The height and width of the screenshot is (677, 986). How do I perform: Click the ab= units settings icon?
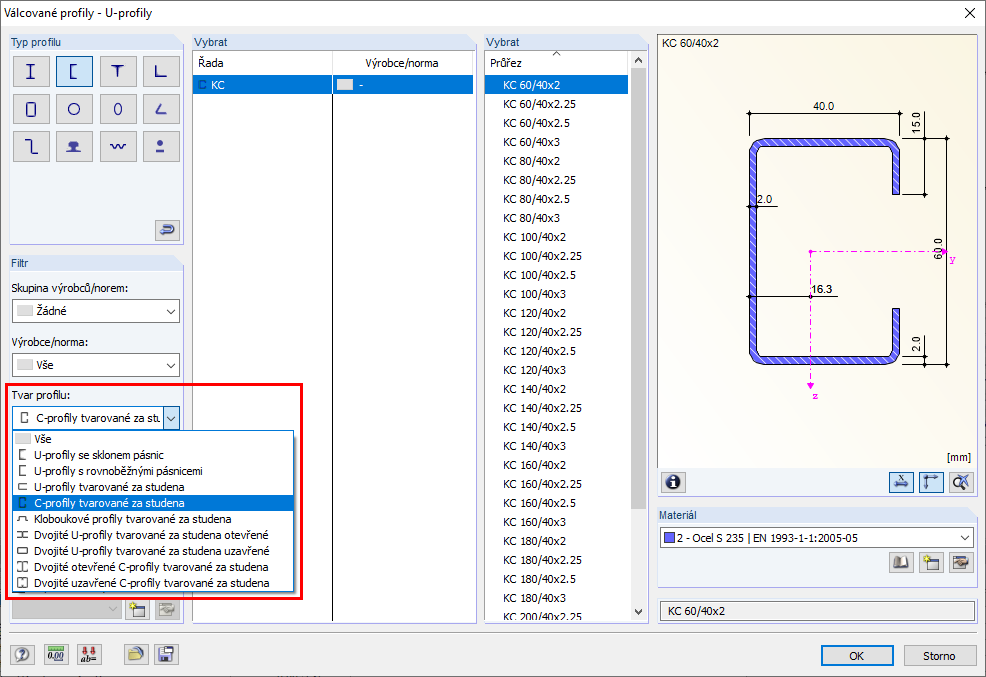[x=89, y=654]
